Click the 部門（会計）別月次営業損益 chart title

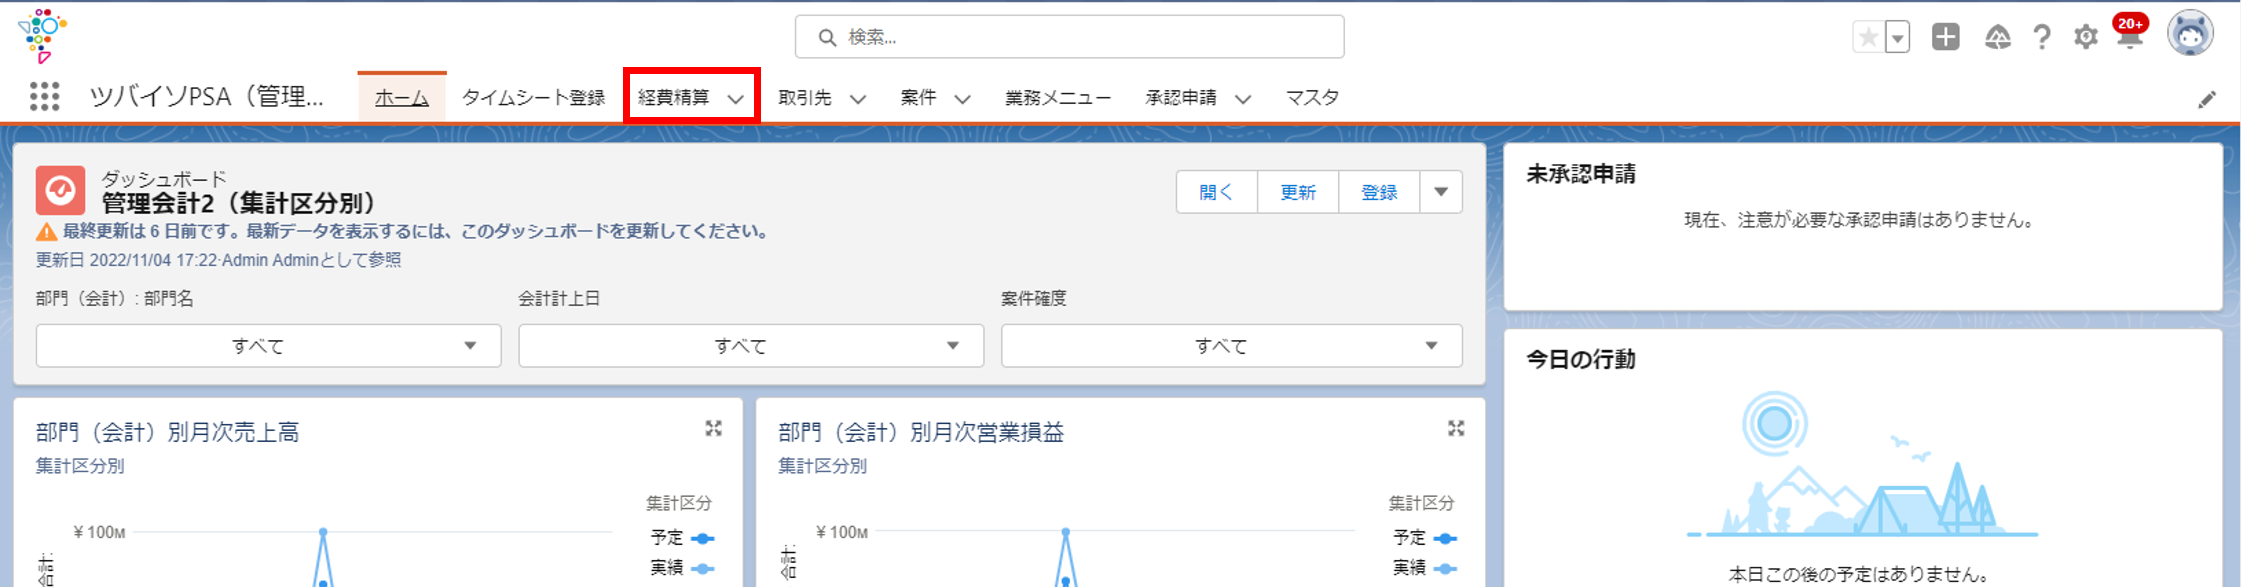921,432
